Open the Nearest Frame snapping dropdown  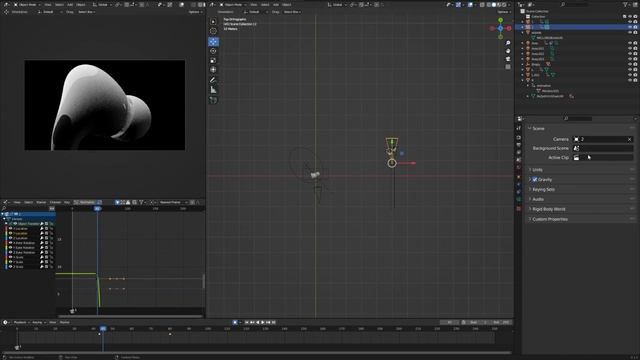(x=172, y=202)
